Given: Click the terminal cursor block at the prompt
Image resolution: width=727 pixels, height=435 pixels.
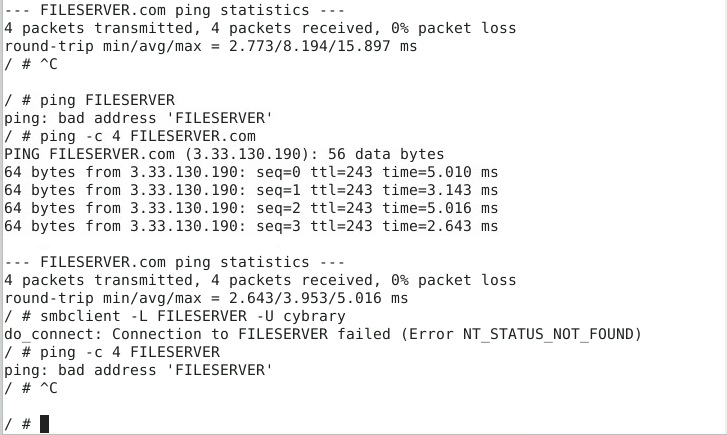Looking at the screenshot, I should [x=44, y=424].
